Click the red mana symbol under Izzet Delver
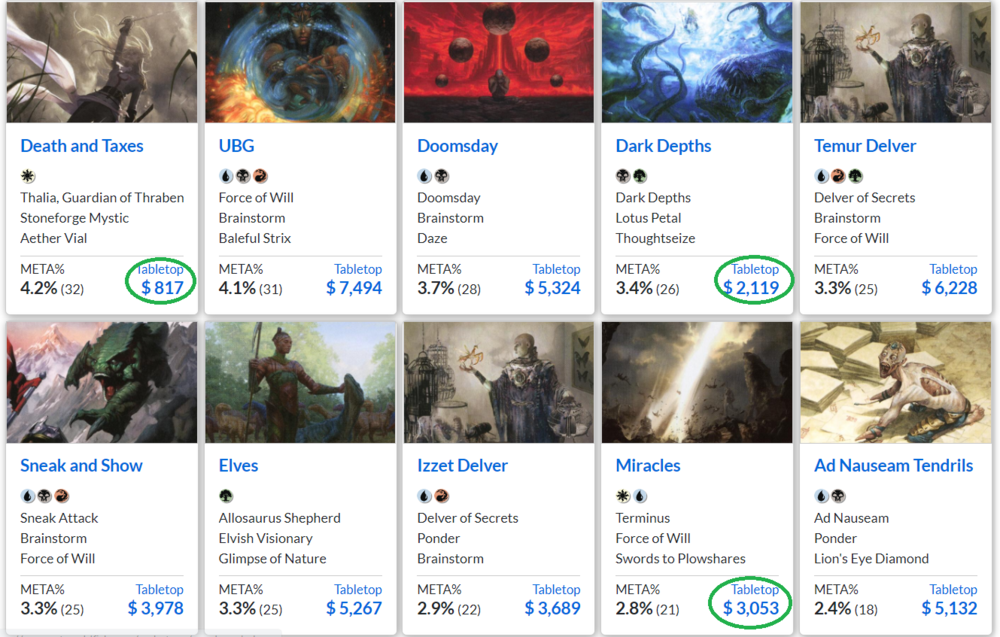Viewport: 1000px width, 637px height. tap(441, 496)
